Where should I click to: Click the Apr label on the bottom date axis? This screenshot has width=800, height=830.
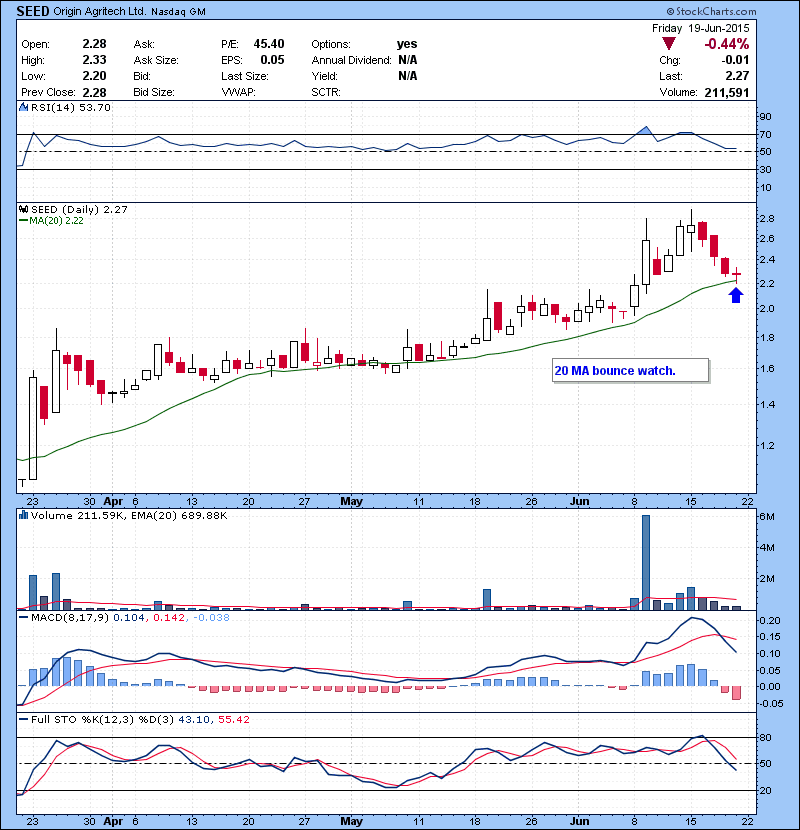point(113,822)
